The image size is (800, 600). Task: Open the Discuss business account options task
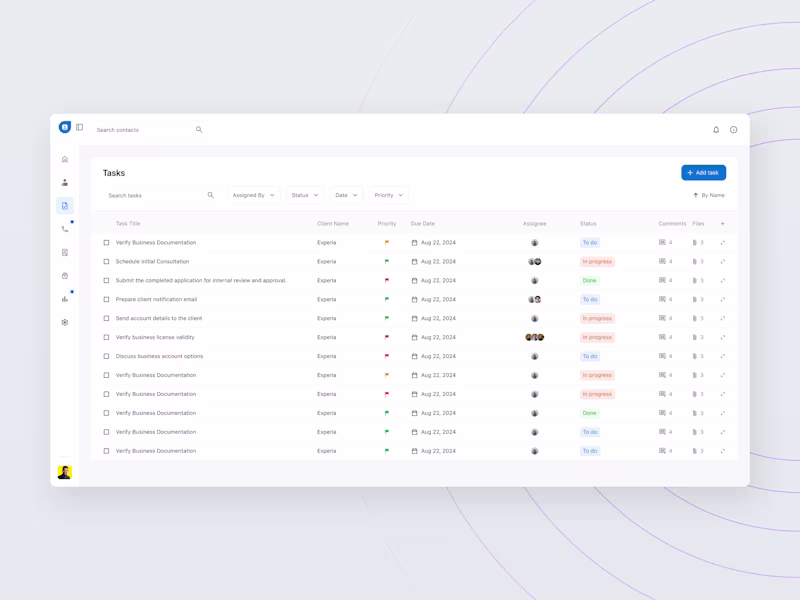click(159, 356)
